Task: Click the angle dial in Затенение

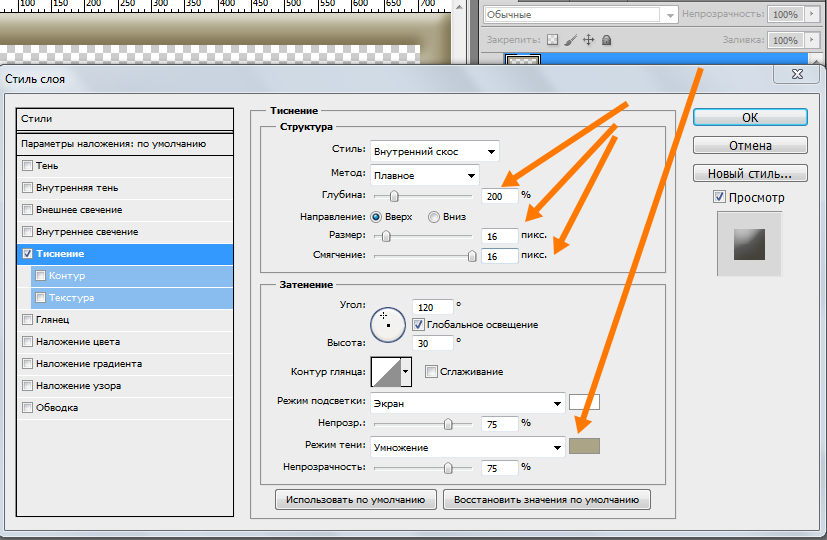Action: (388, 325)
